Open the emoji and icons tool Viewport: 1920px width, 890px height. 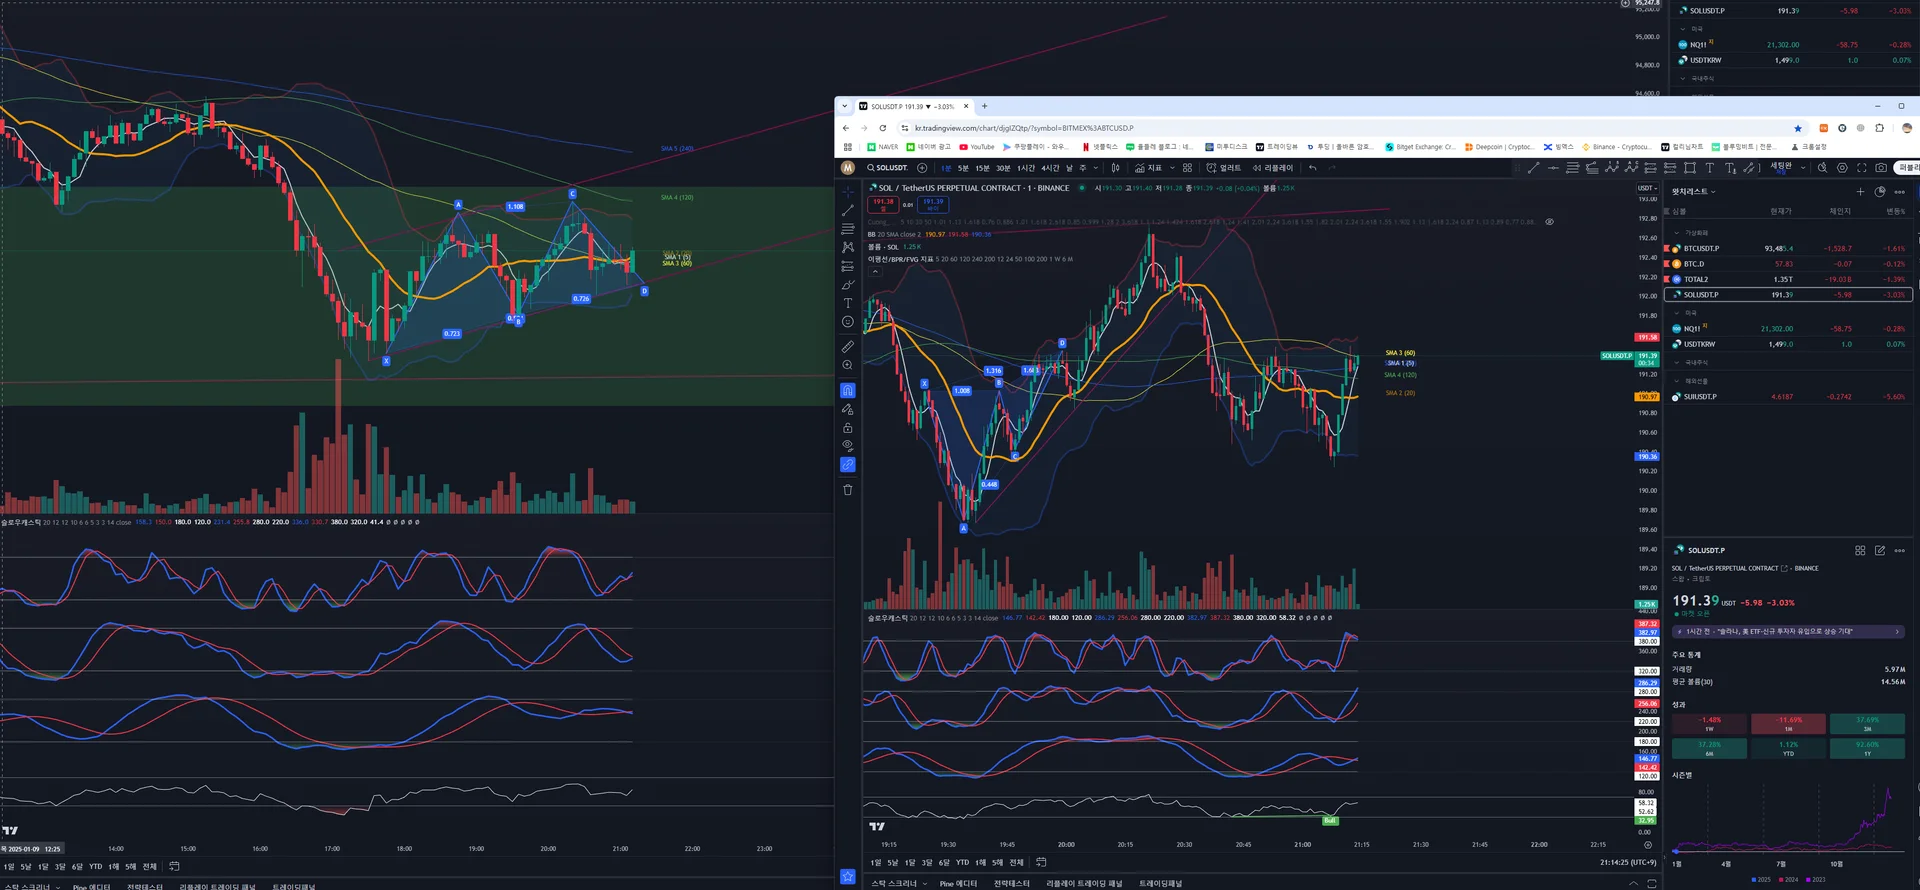pyautogui.click(x=848, y=322)
